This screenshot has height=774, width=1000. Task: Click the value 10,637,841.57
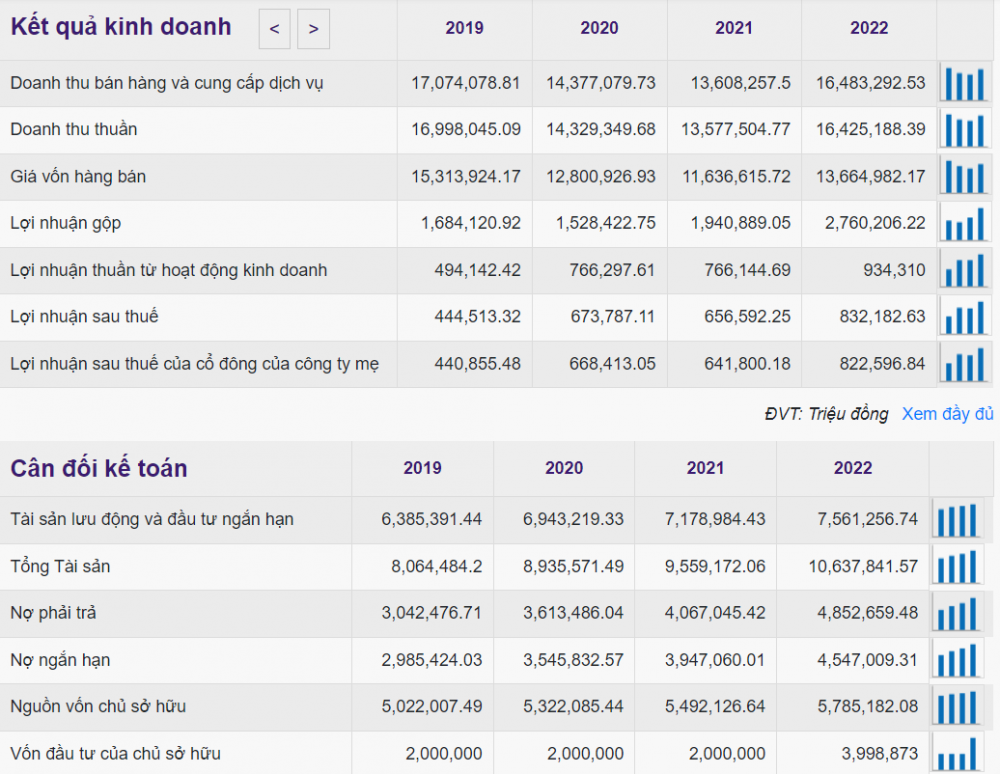pyautogui.click(x=864, y=566)
